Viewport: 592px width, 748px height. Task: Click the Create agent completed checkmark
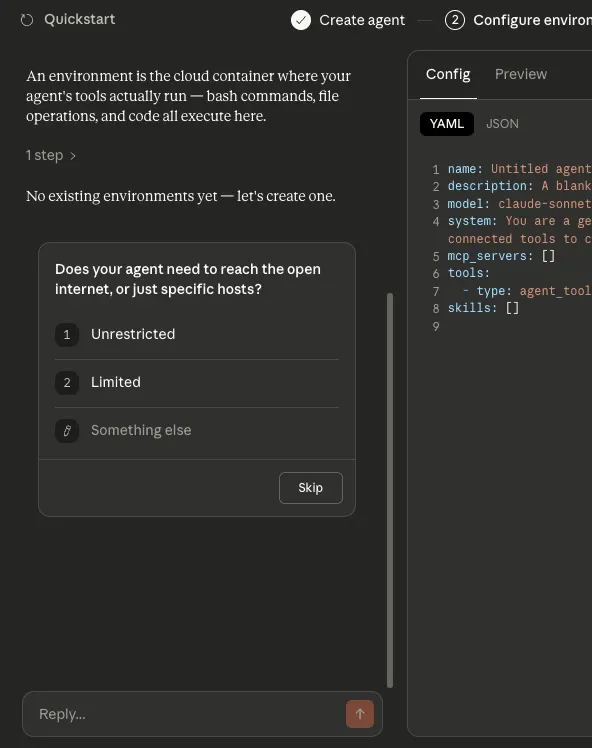(x=301, y=20)
